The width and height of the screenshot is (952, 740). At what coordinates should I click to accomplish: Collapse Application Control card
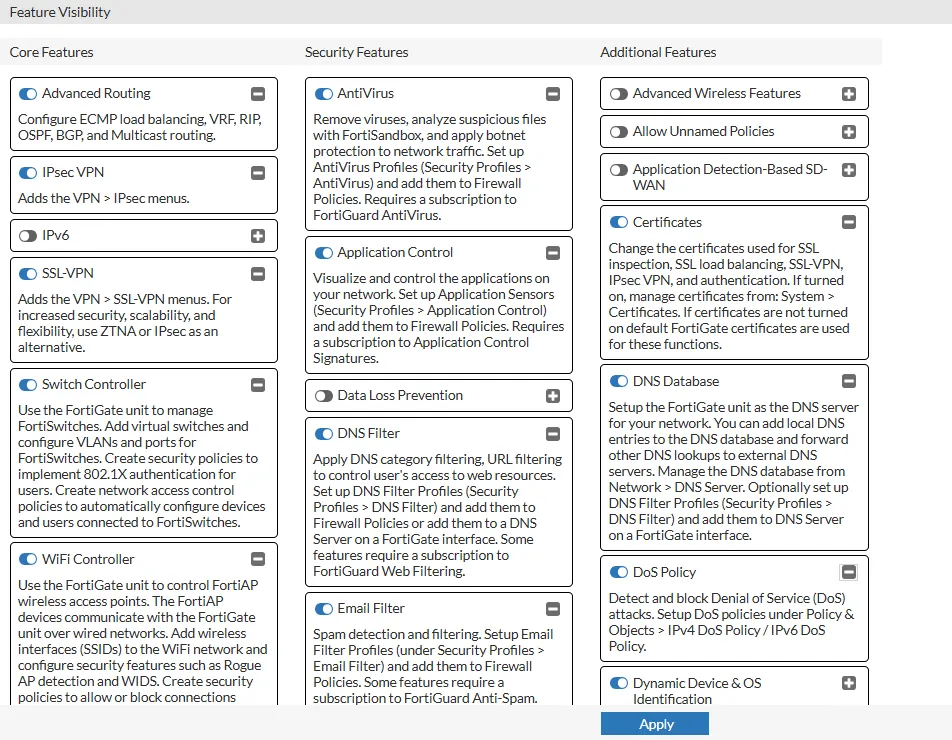pyautogui.click(x=553, y=253)
